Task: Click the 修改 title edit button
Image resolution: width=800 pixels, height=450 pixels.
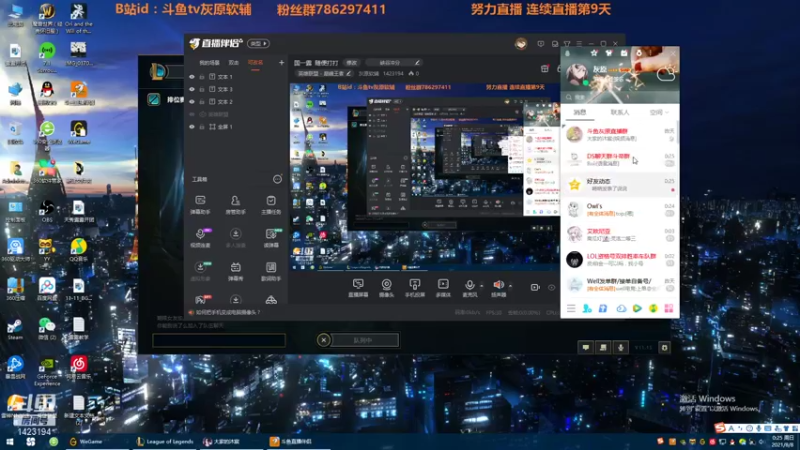Action: (x=352, y=63)
